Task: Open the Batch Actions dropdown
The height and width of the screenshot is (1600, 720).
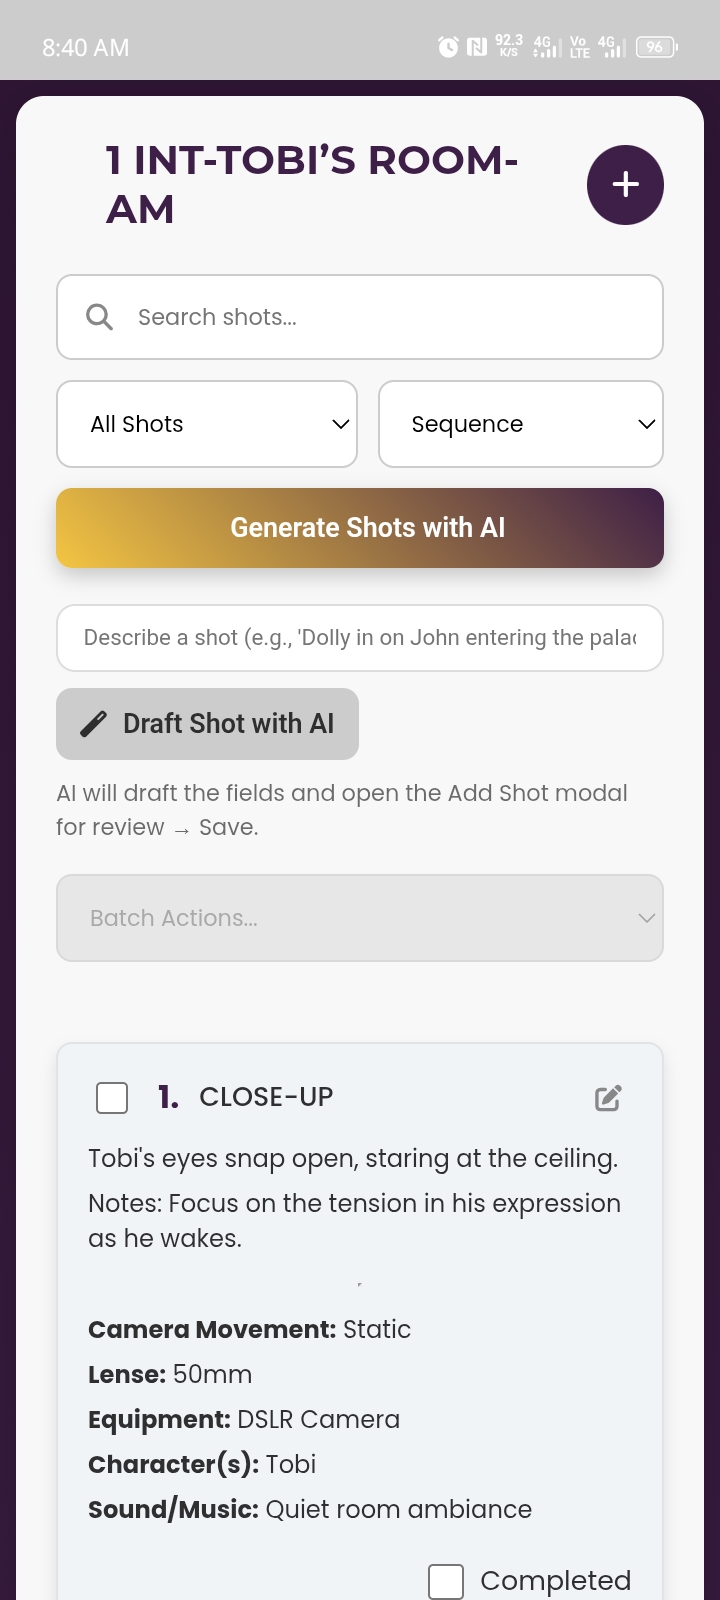Action: 360,917
